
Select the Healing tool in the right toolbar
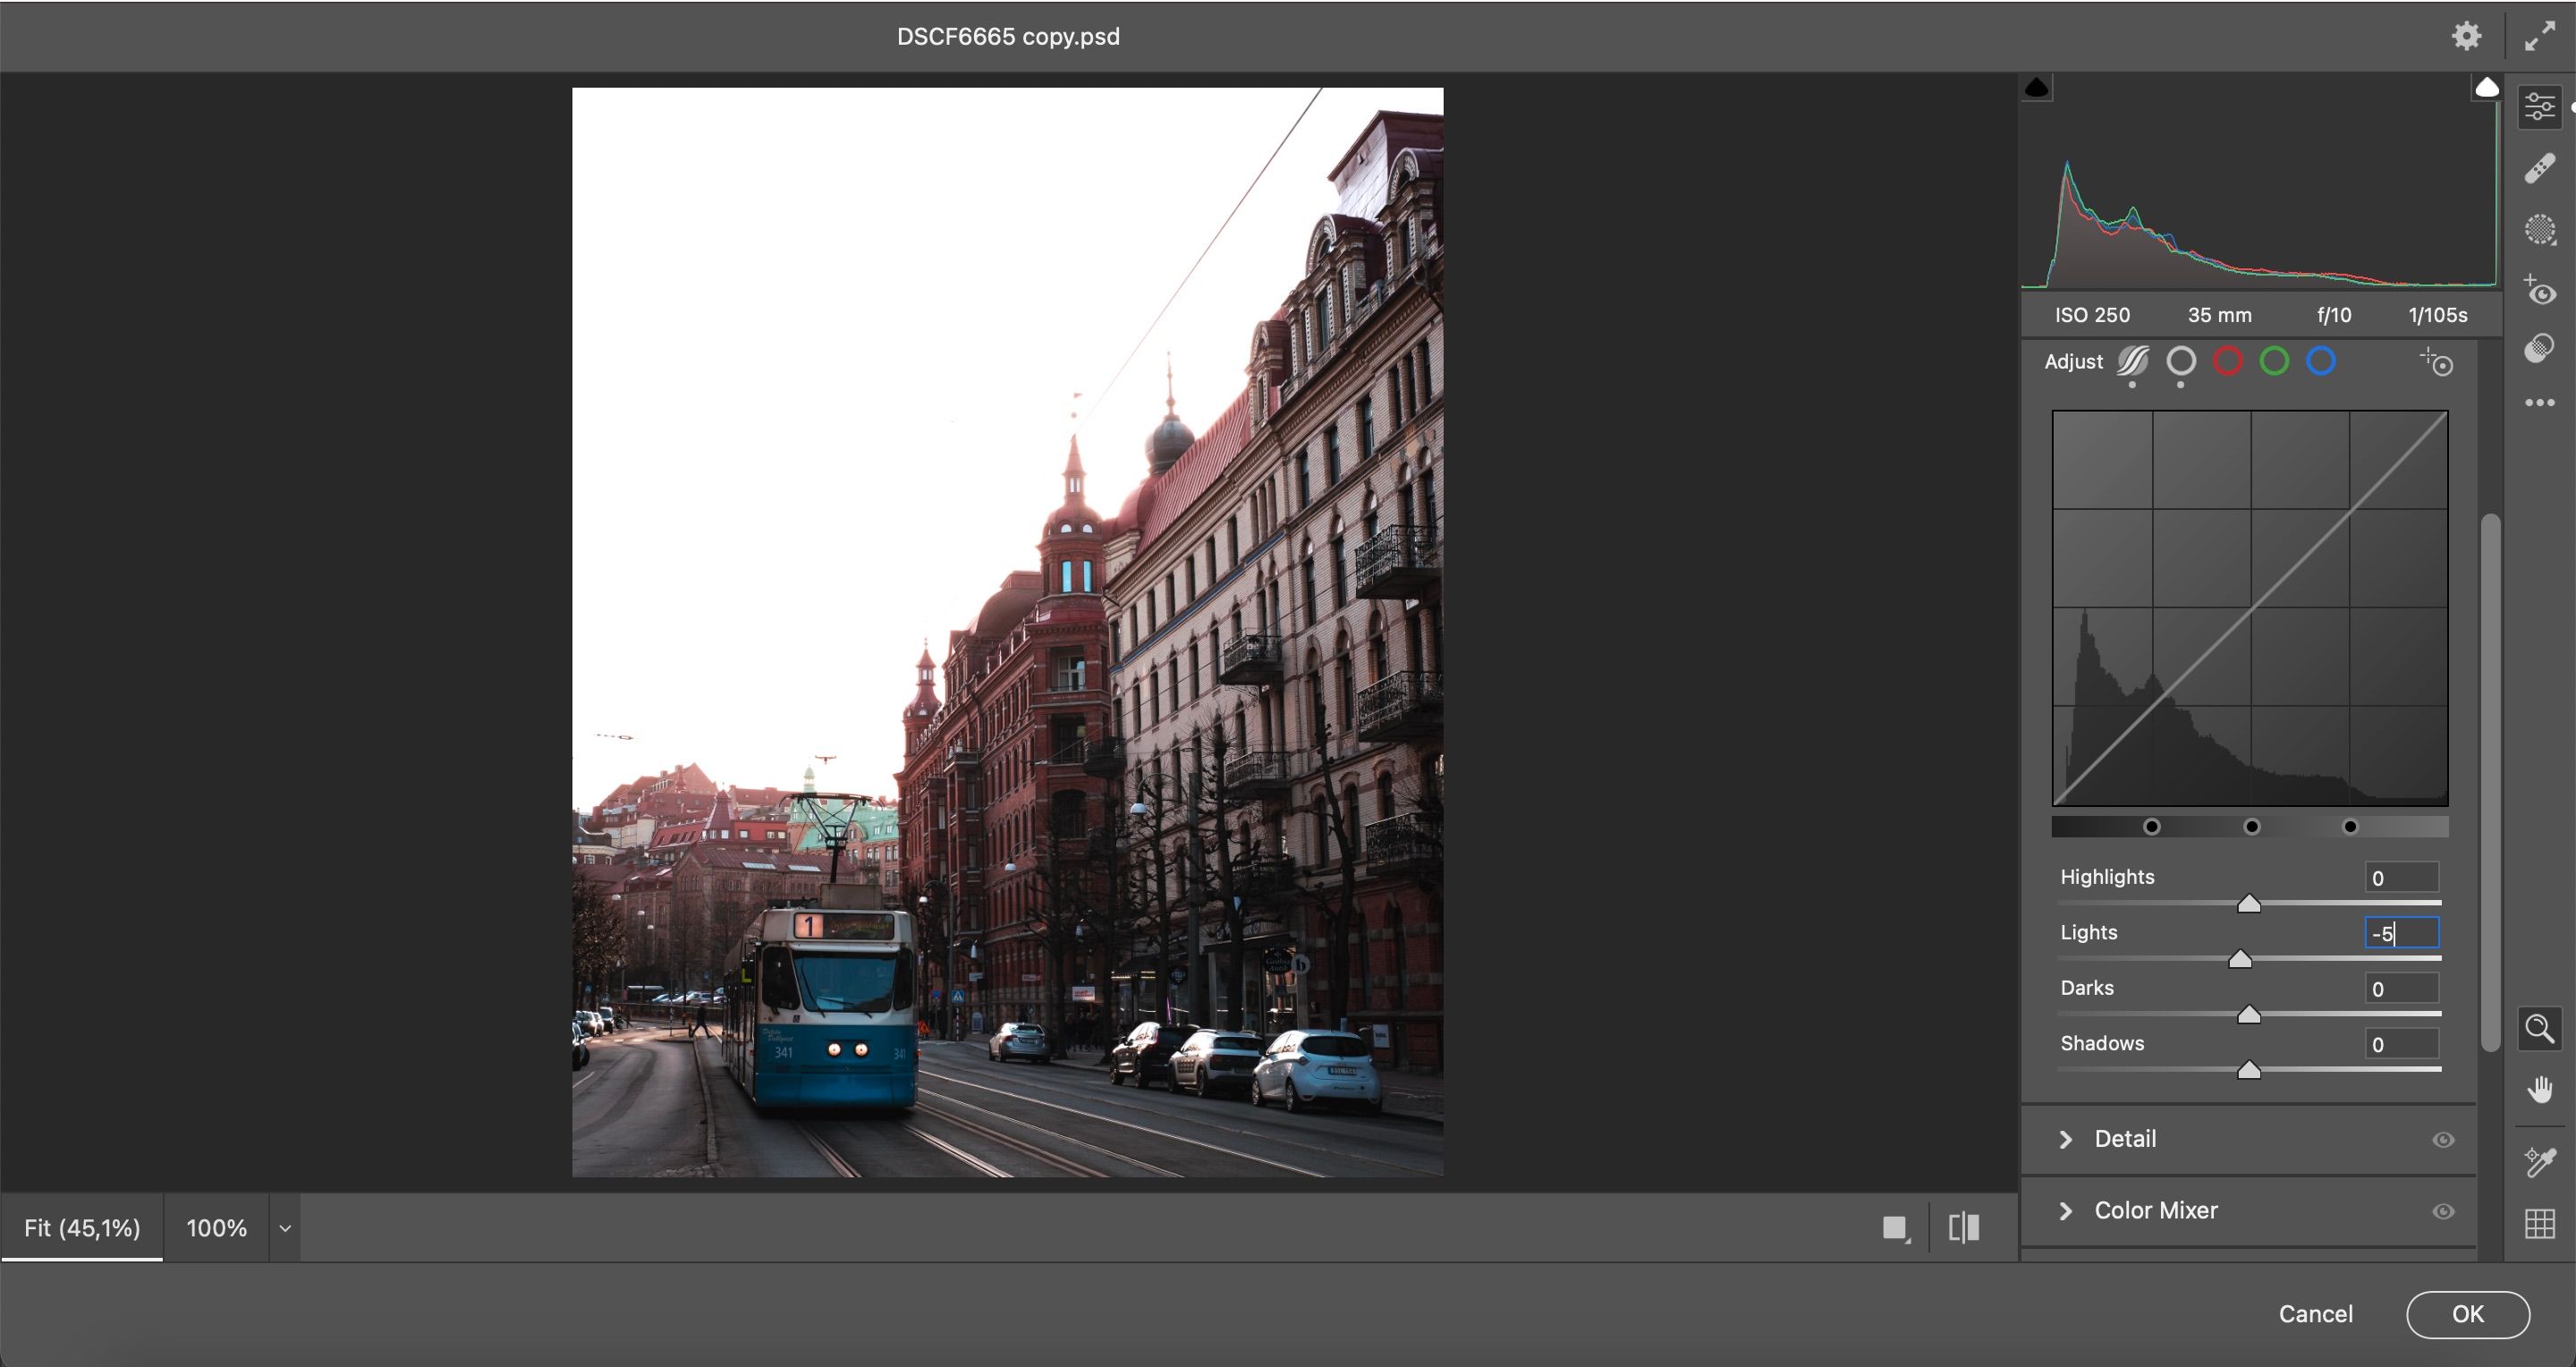click(x=2541, y=167)
